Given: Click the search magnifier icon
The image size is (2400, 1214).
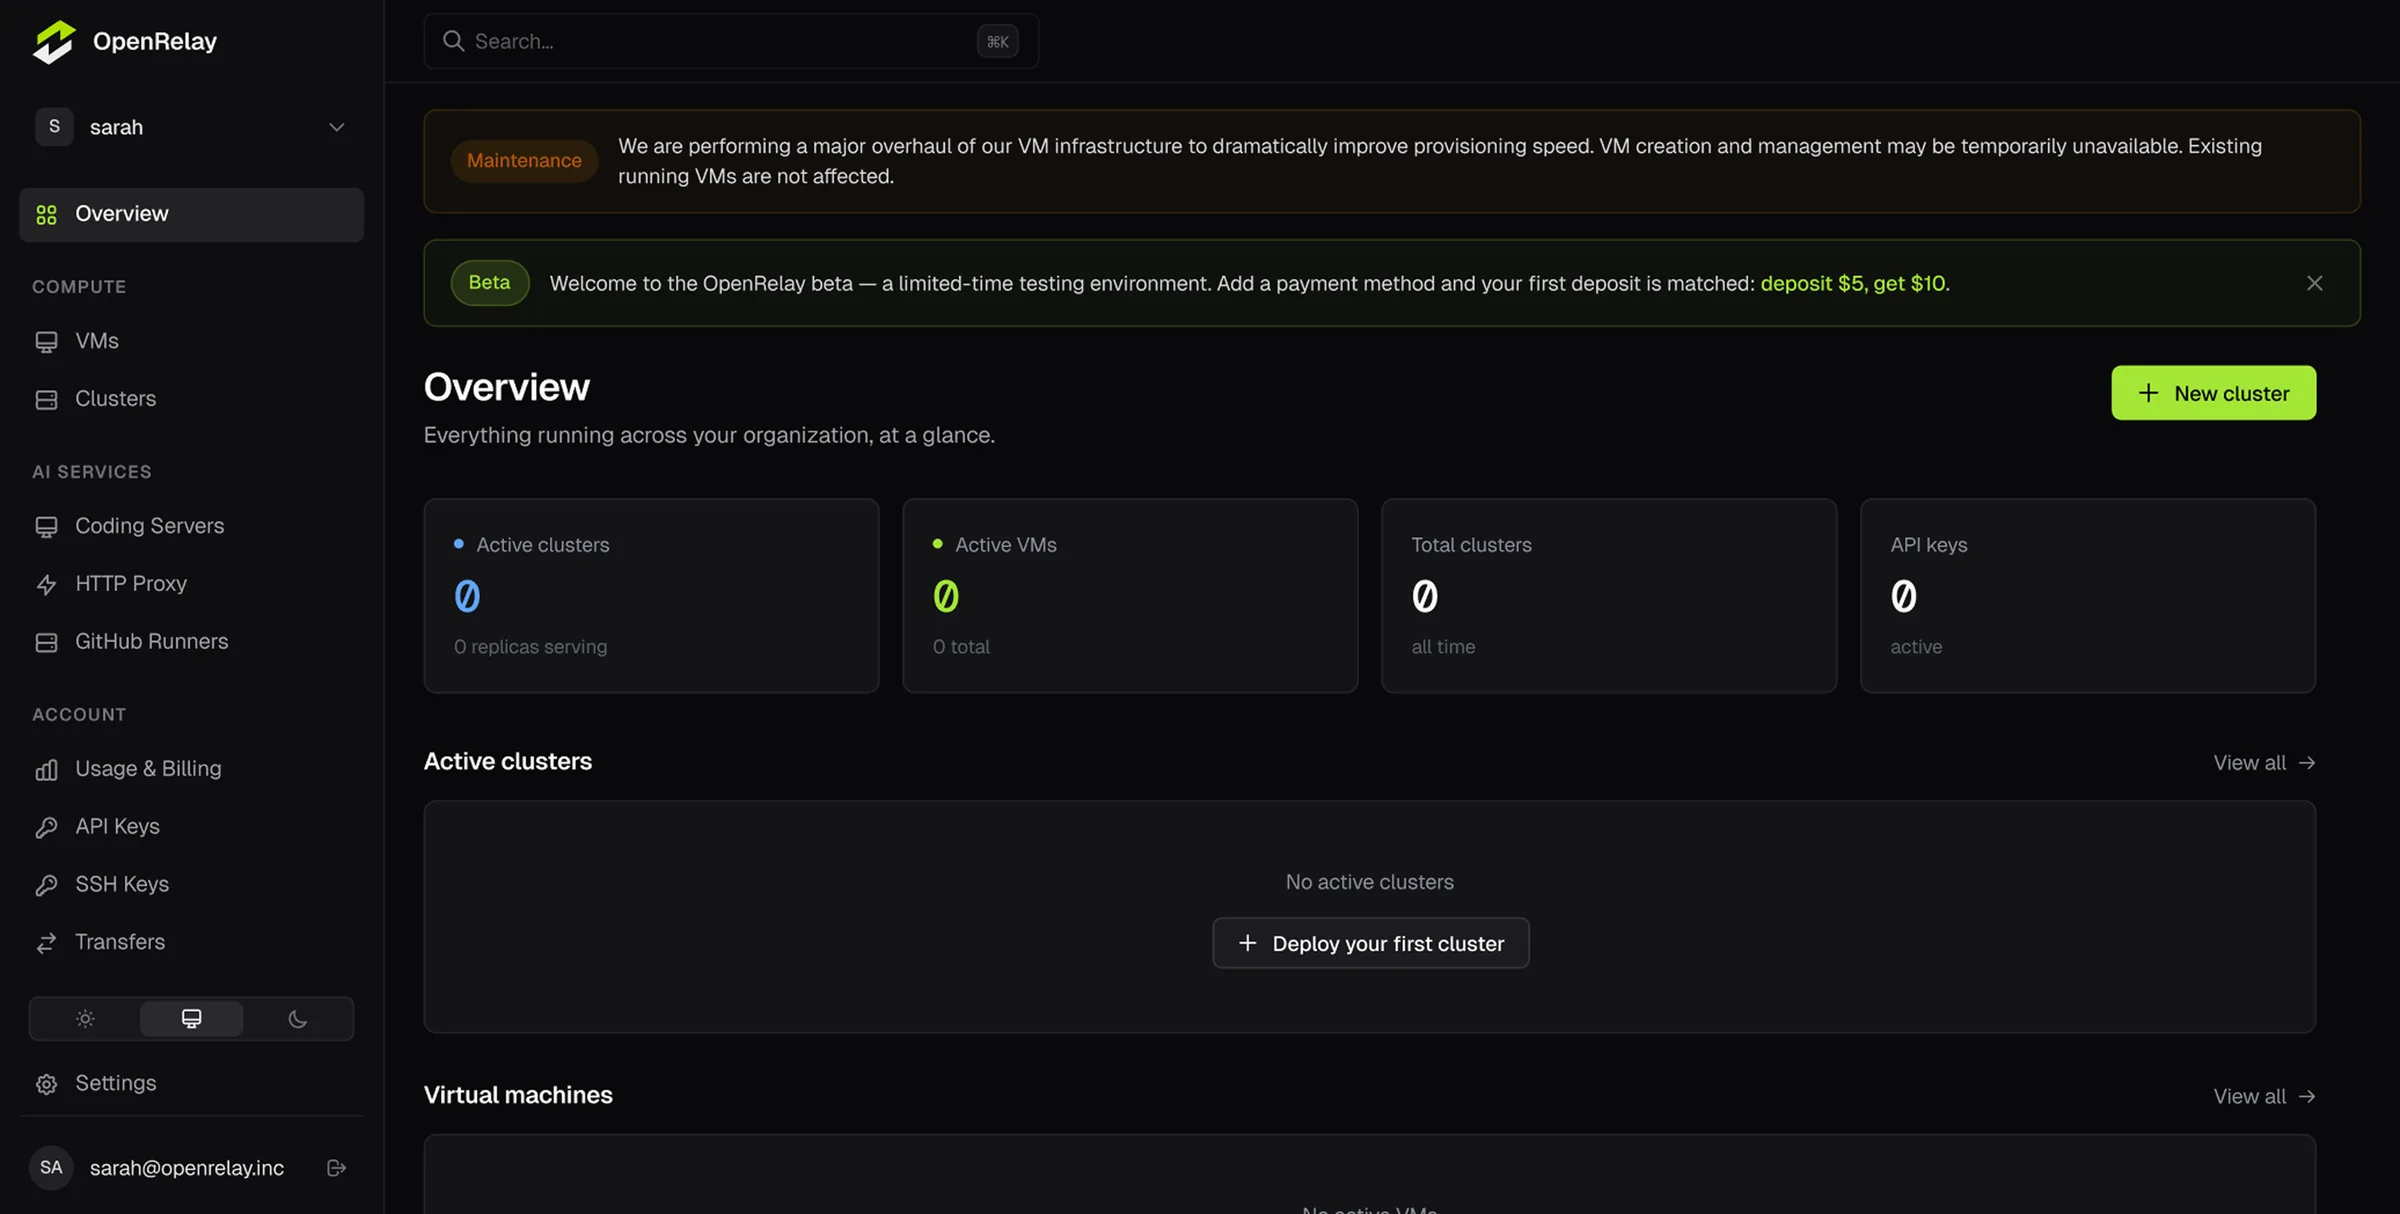Looking at the screenshot, I should pyautogui.click(x=453, y=41).
